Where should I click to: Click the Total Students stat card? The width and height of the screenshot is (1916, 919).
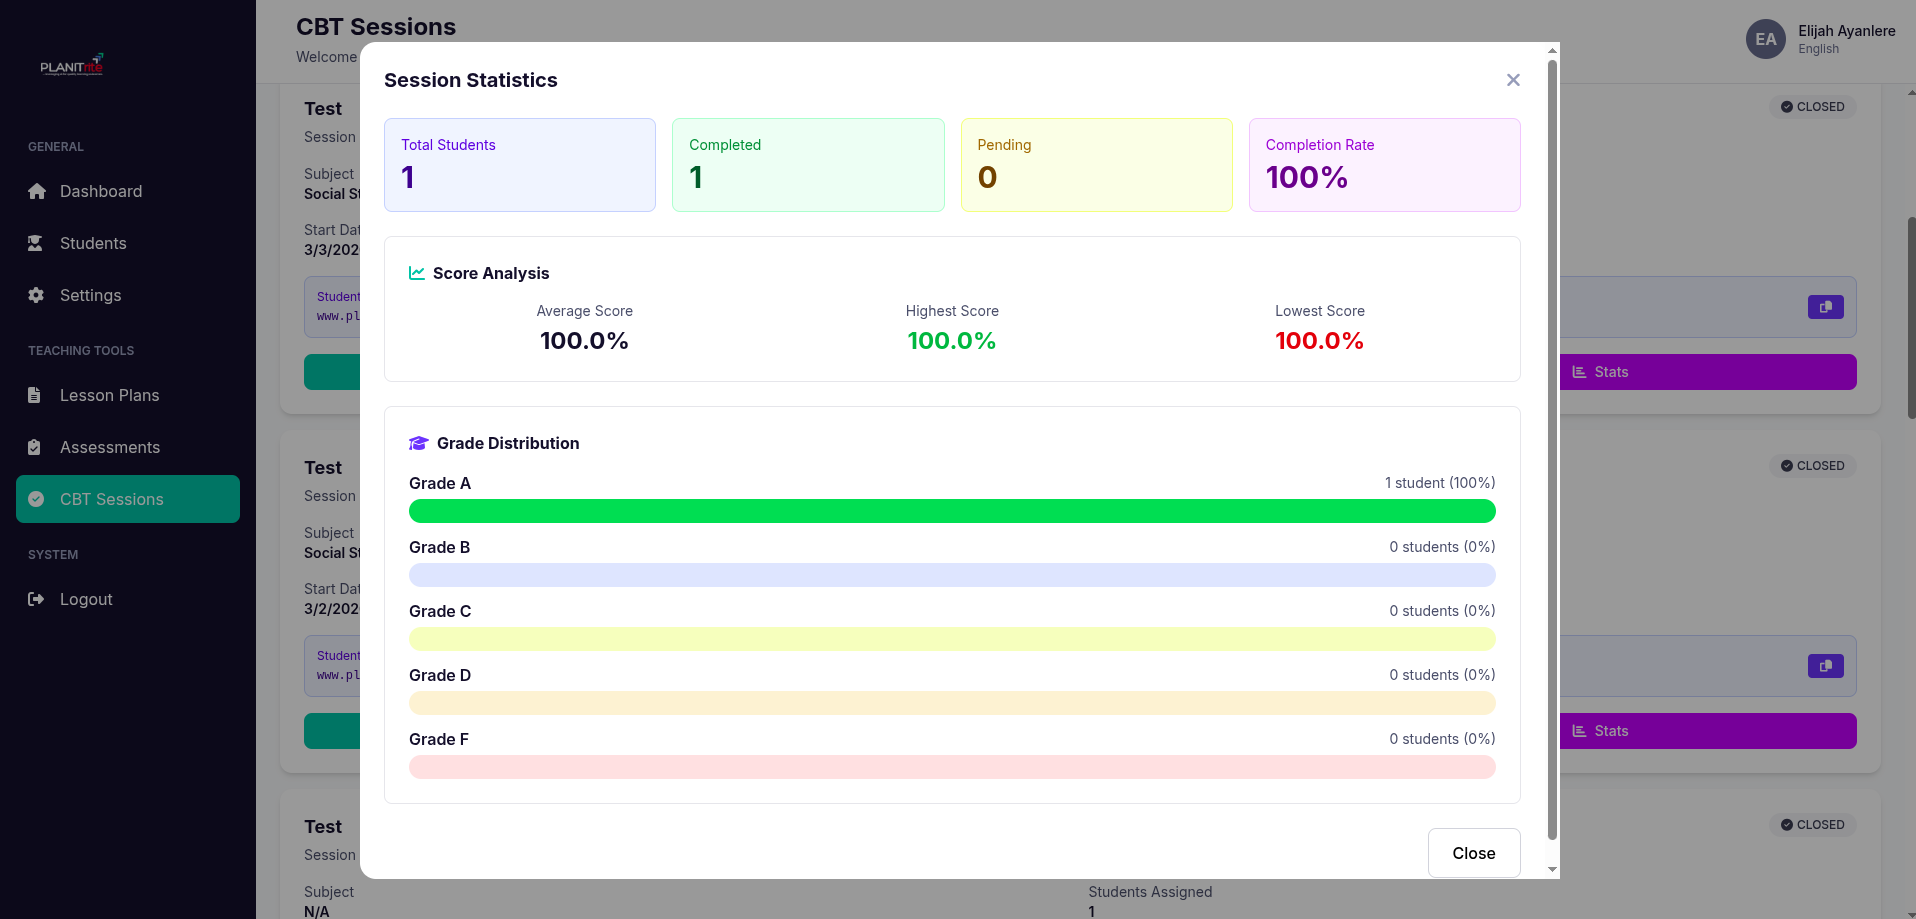(x=519, y=165)
